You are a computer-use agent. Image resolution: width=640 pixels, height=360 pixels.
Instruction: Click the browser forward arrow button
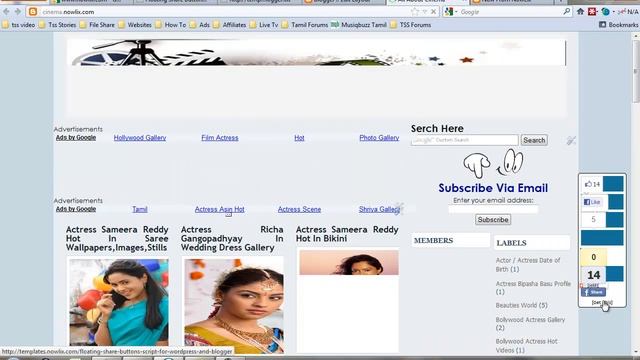click(x=18, y=12)
